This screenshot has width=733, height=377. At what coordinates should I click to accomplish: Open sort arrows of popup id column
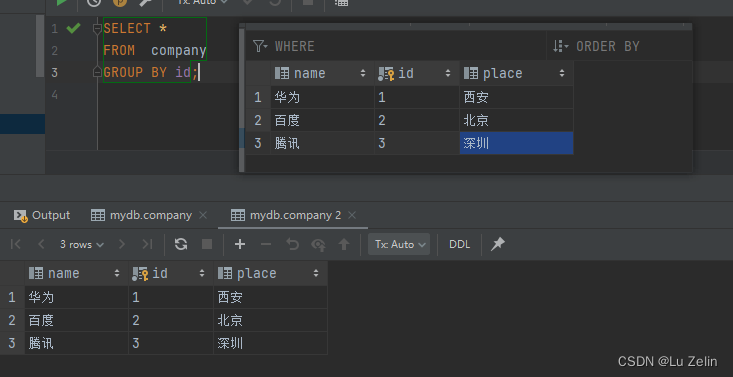(x=448, y=73)
